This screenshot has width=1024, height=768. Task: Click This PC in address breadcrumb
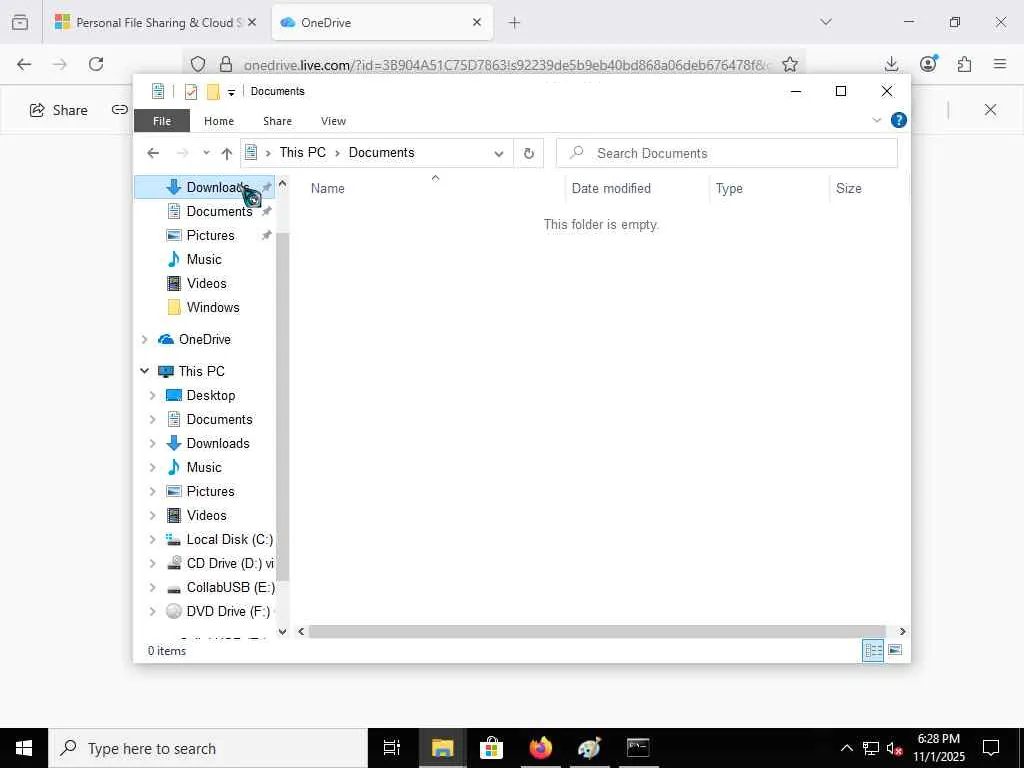pyautogui.click(x=302, y=152)
